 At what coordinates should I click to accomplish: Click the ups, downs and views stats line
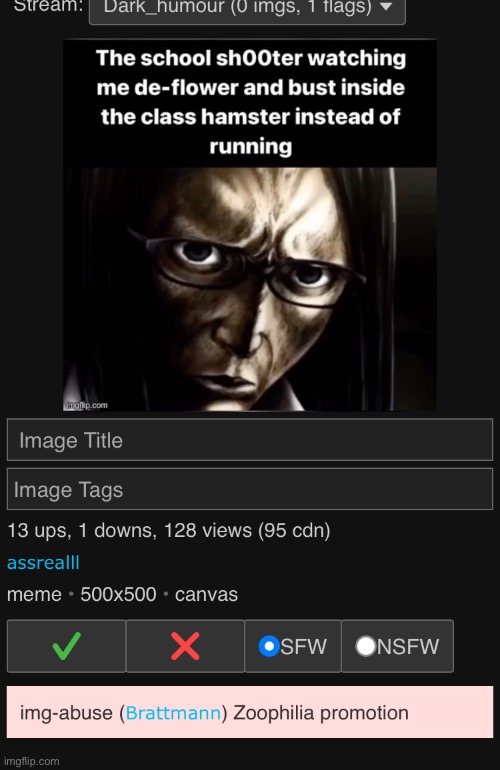point(168,530)
